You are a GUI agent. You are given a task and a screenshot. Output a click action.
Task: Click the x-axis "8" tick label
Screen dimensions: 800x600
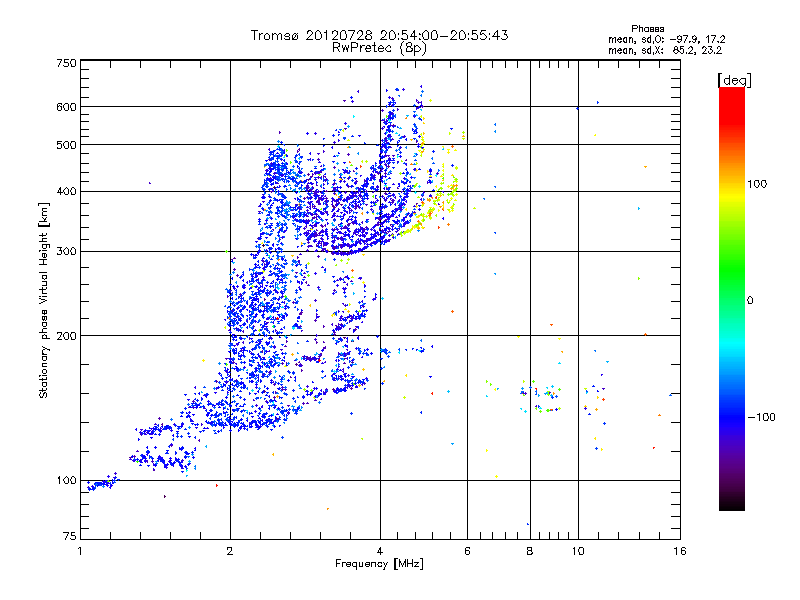(530, 551)
